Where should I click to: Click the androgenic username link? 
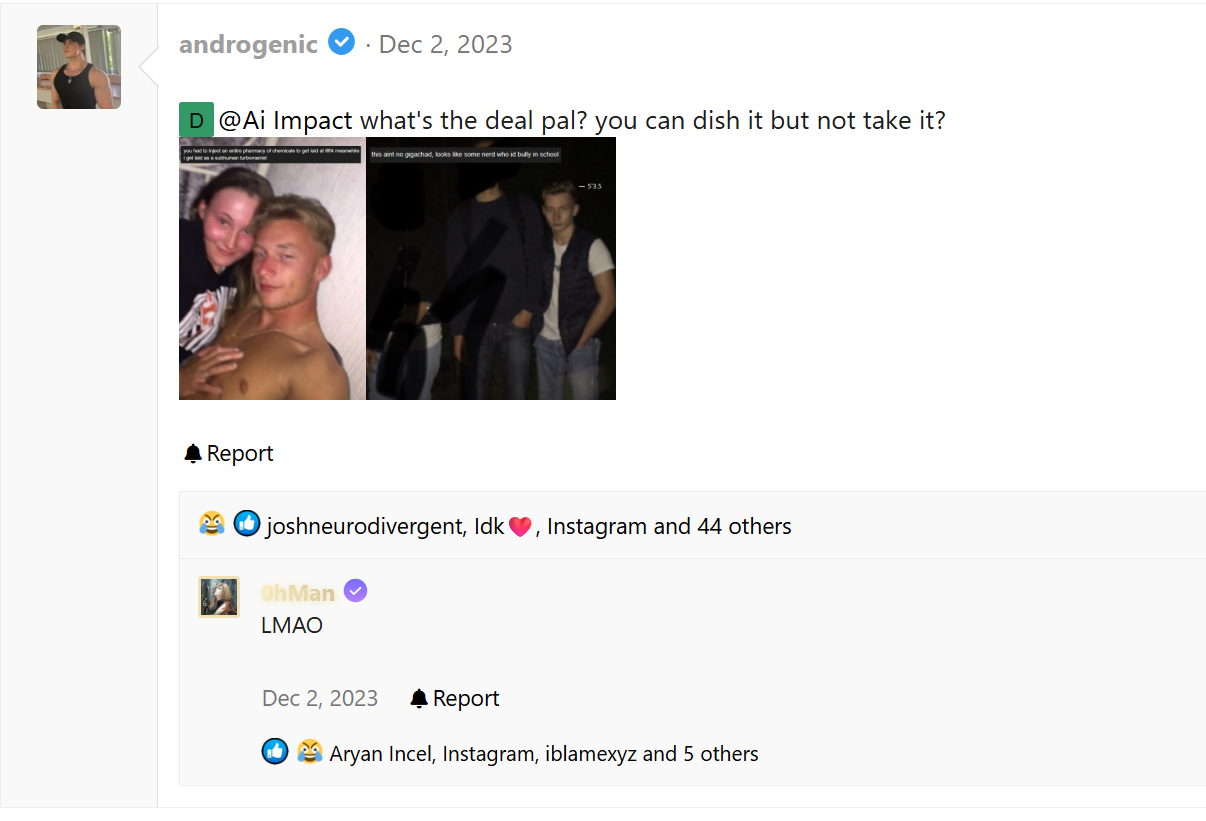point(248,44)
